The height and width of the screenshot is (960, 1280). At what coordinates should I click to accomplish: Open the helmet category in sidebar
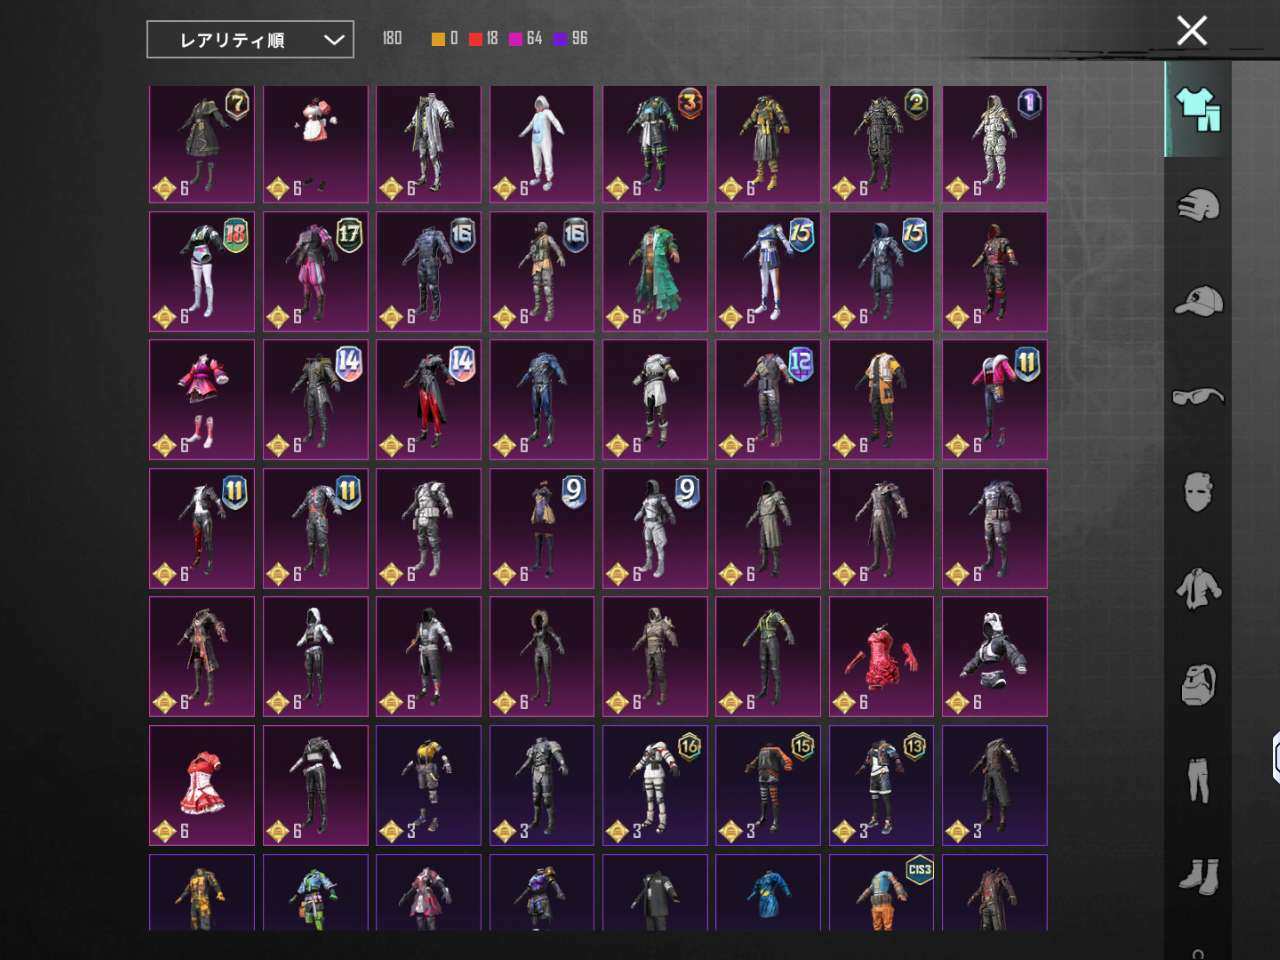tap(1198, 205)
